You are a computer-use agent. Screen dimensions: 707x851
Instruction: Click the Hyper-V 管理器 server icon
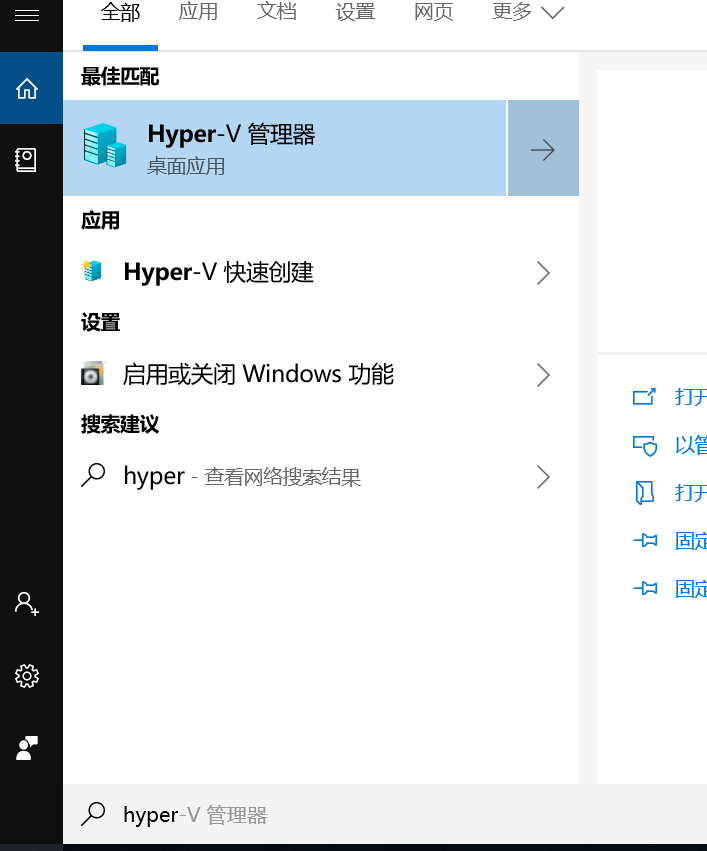(x=105, y=145)
